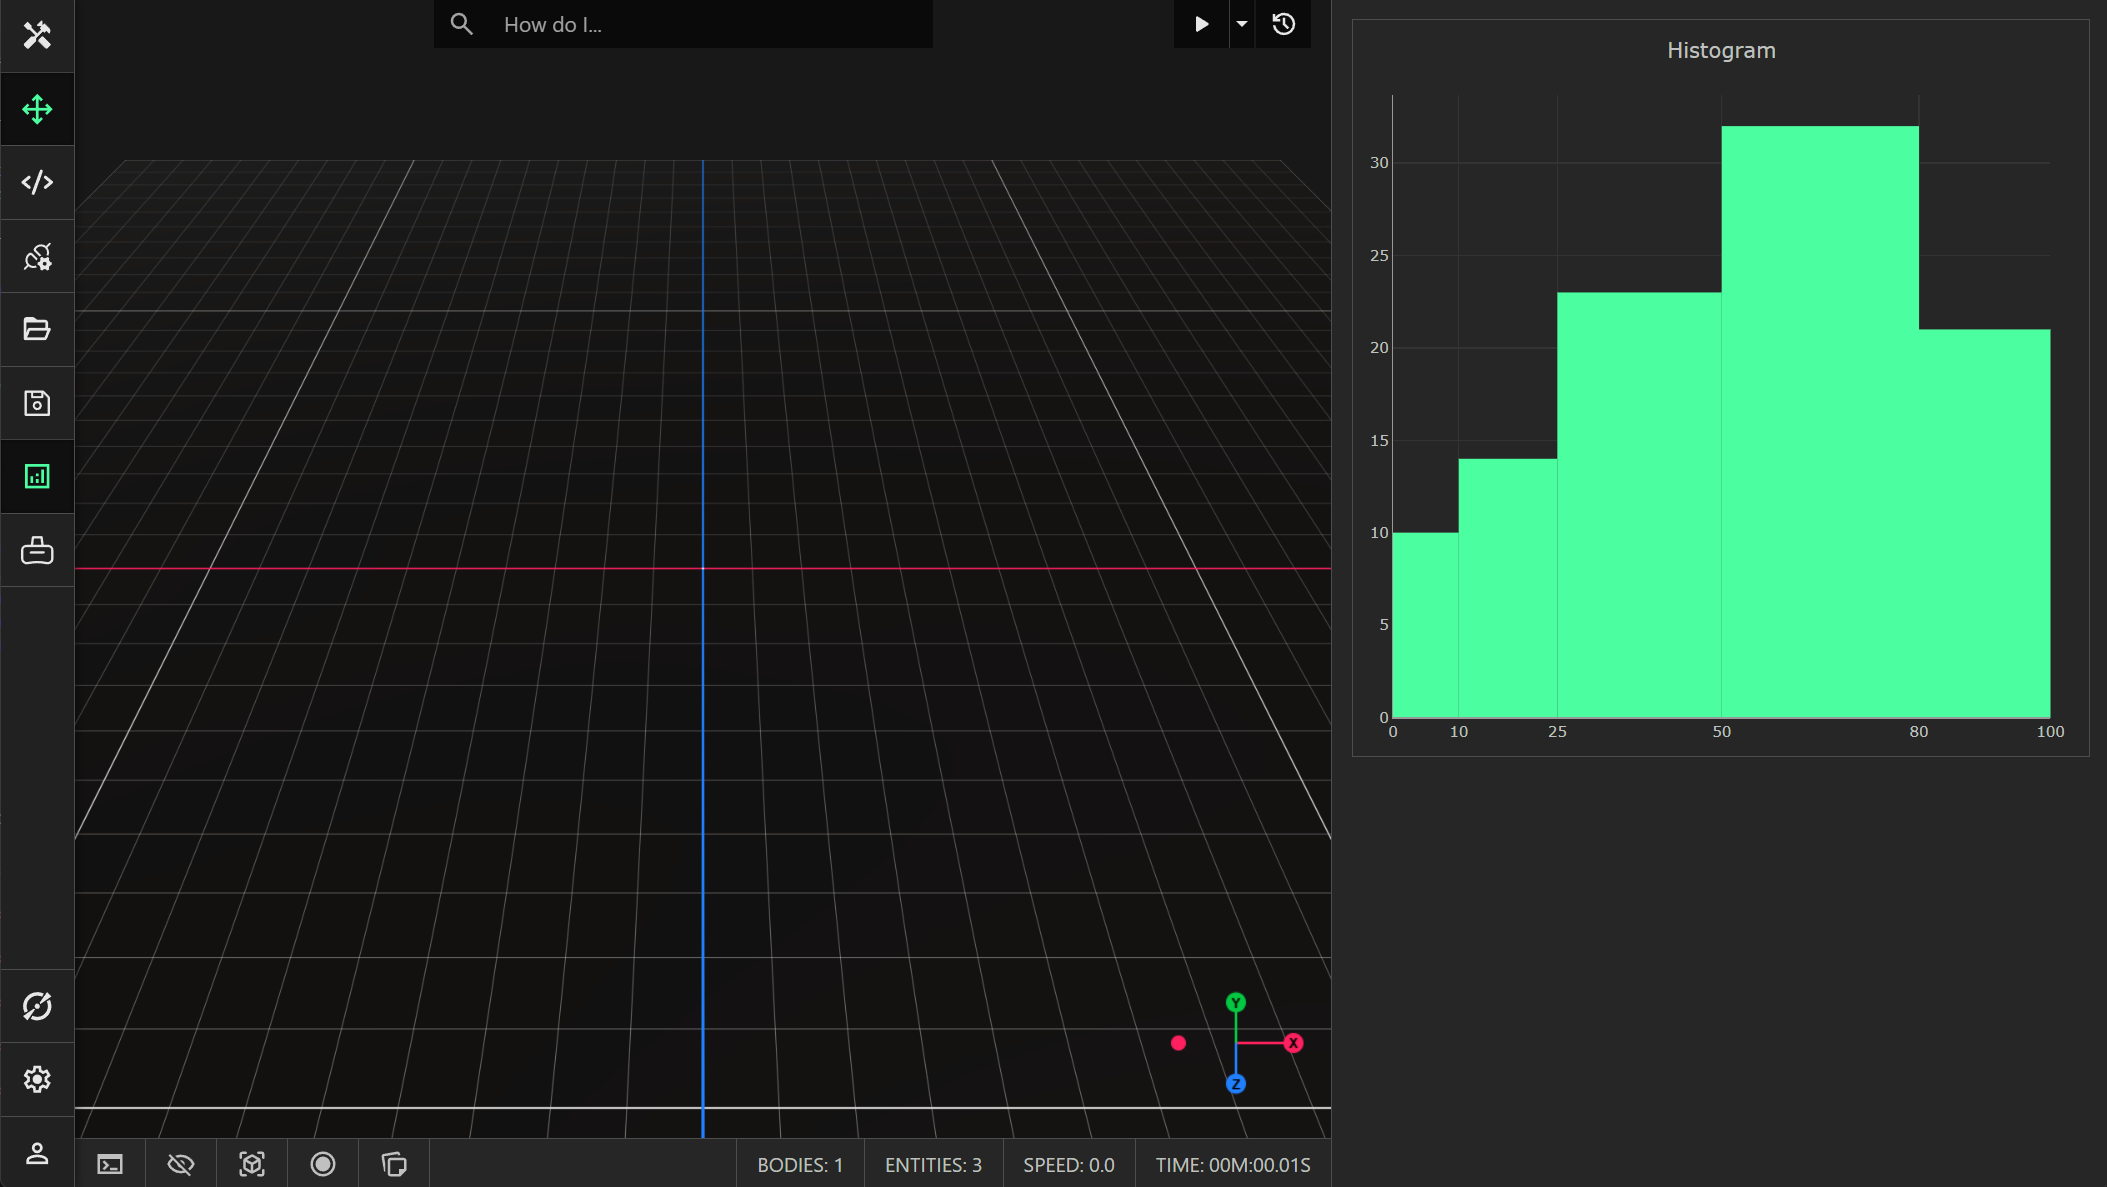Open the physics debug settings
Image resolution: width=2107 pixels, height=1187 pixels.
37,256
